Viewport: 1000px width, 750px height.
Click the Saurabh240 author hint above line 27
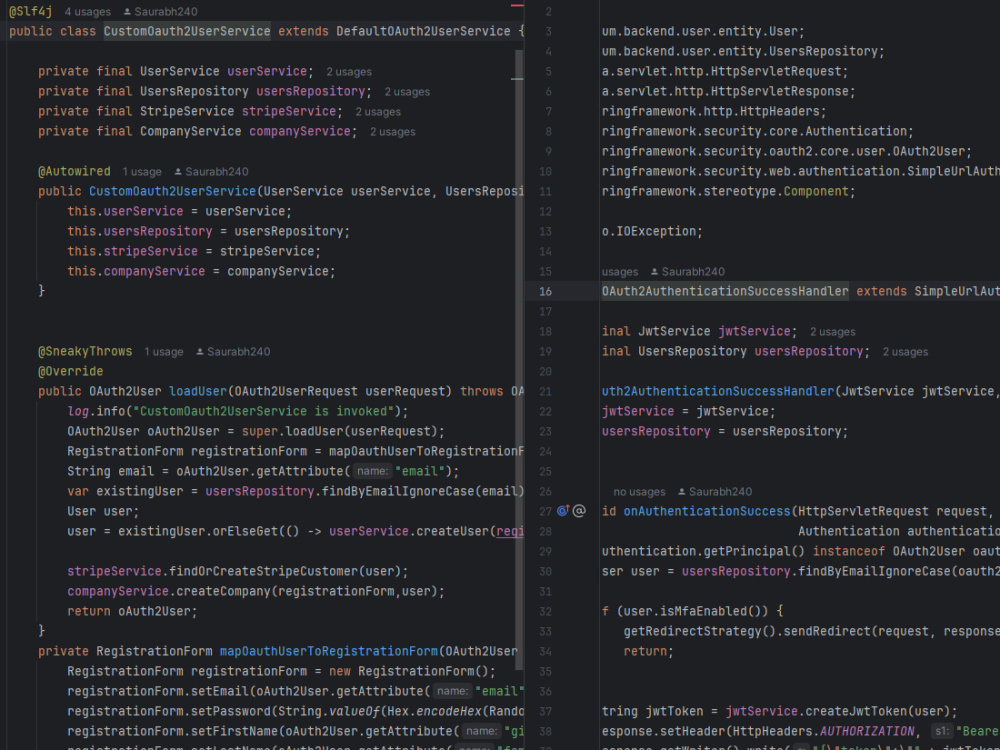pyautogui.click(x=715, y=492)
